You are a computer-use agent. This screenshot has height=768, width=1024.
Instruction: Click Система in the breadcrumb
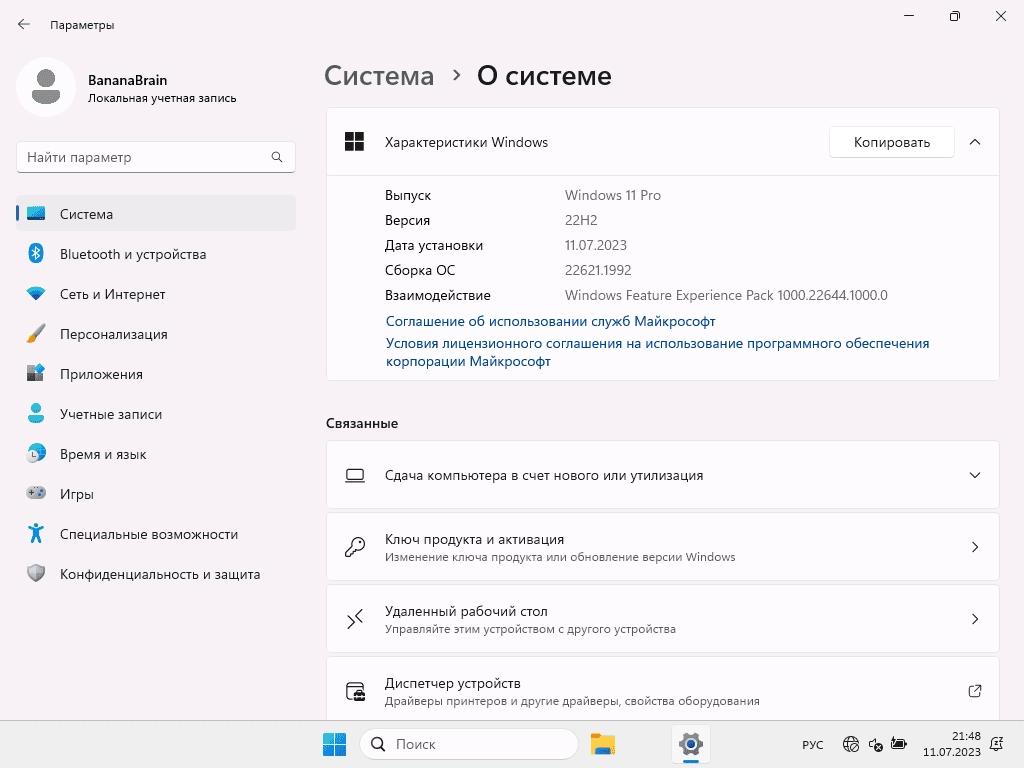point(379,76)
